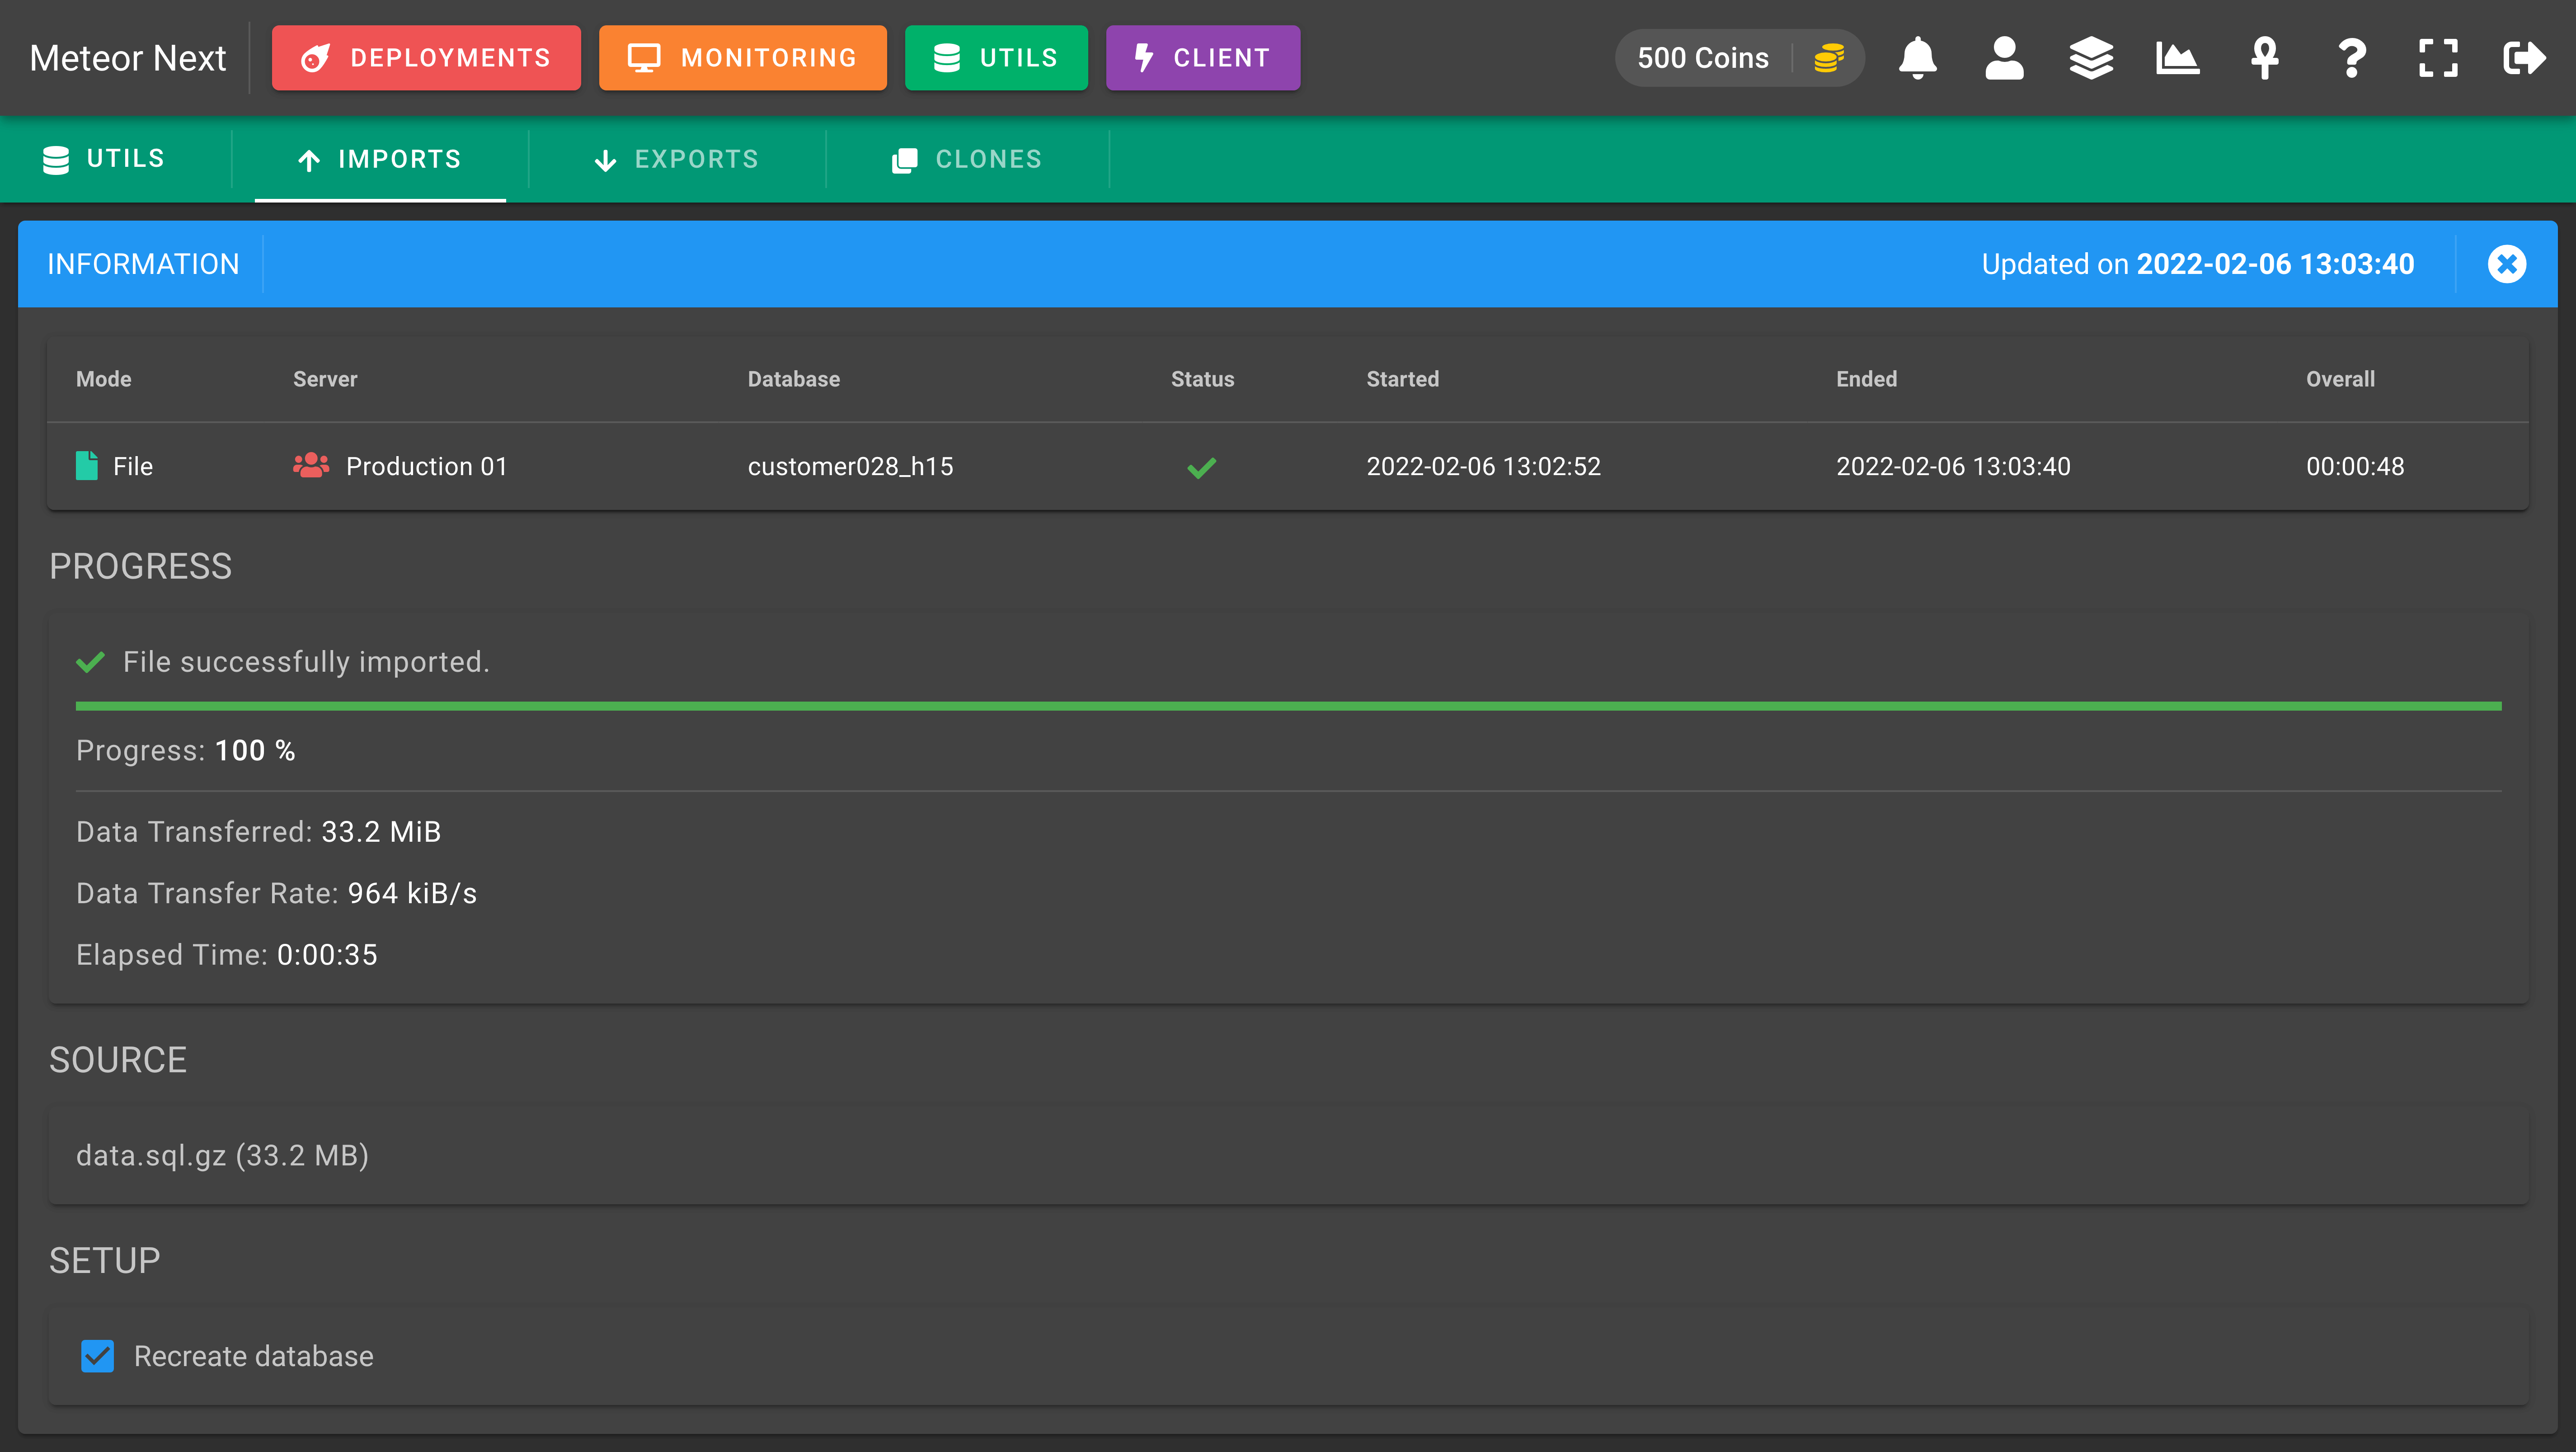Open the Client section
This screenshot has height=1452, width=2576.
point(1203,58)
